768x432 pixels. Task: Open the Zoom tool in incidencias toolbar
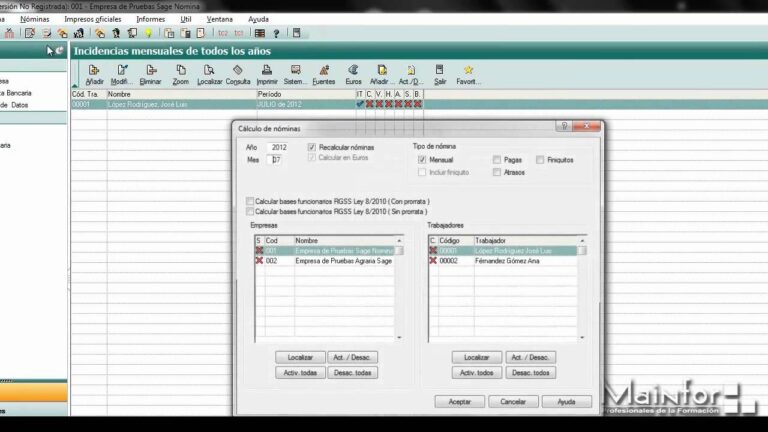tap(181, 74)
